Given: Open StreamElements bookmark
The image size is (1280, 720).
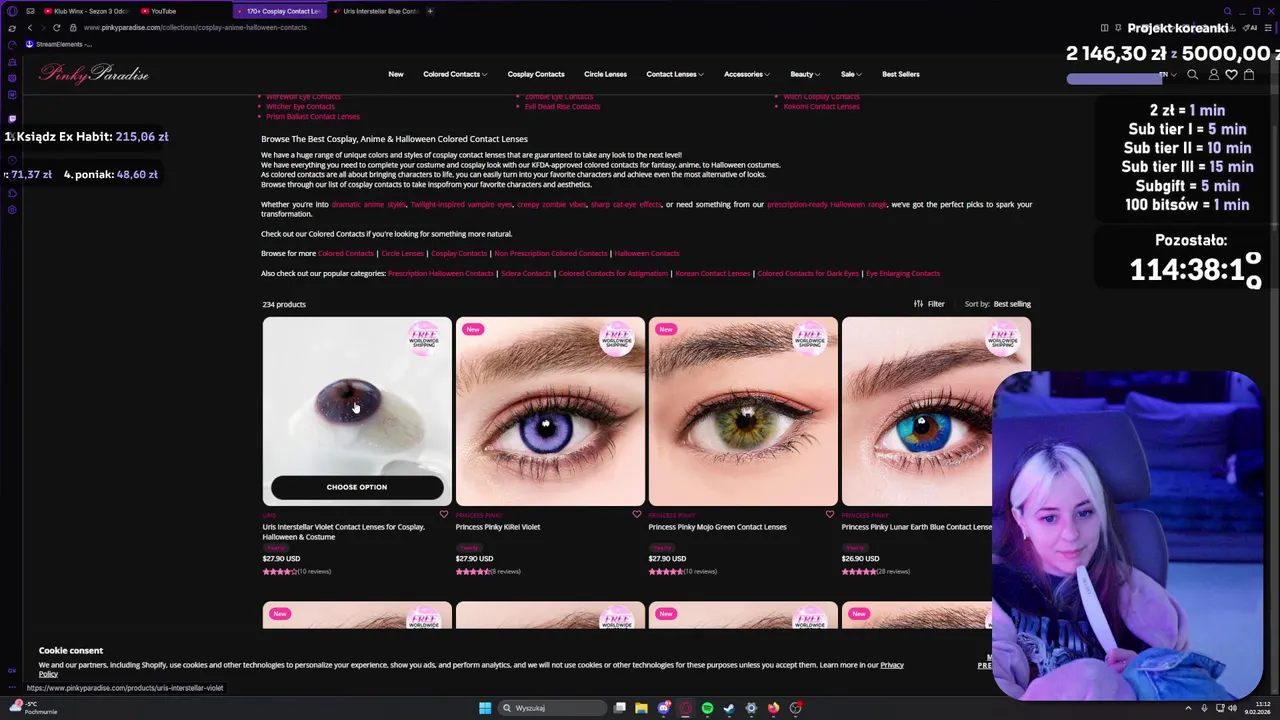Looking at the screenshot, I should pos(59,44).
